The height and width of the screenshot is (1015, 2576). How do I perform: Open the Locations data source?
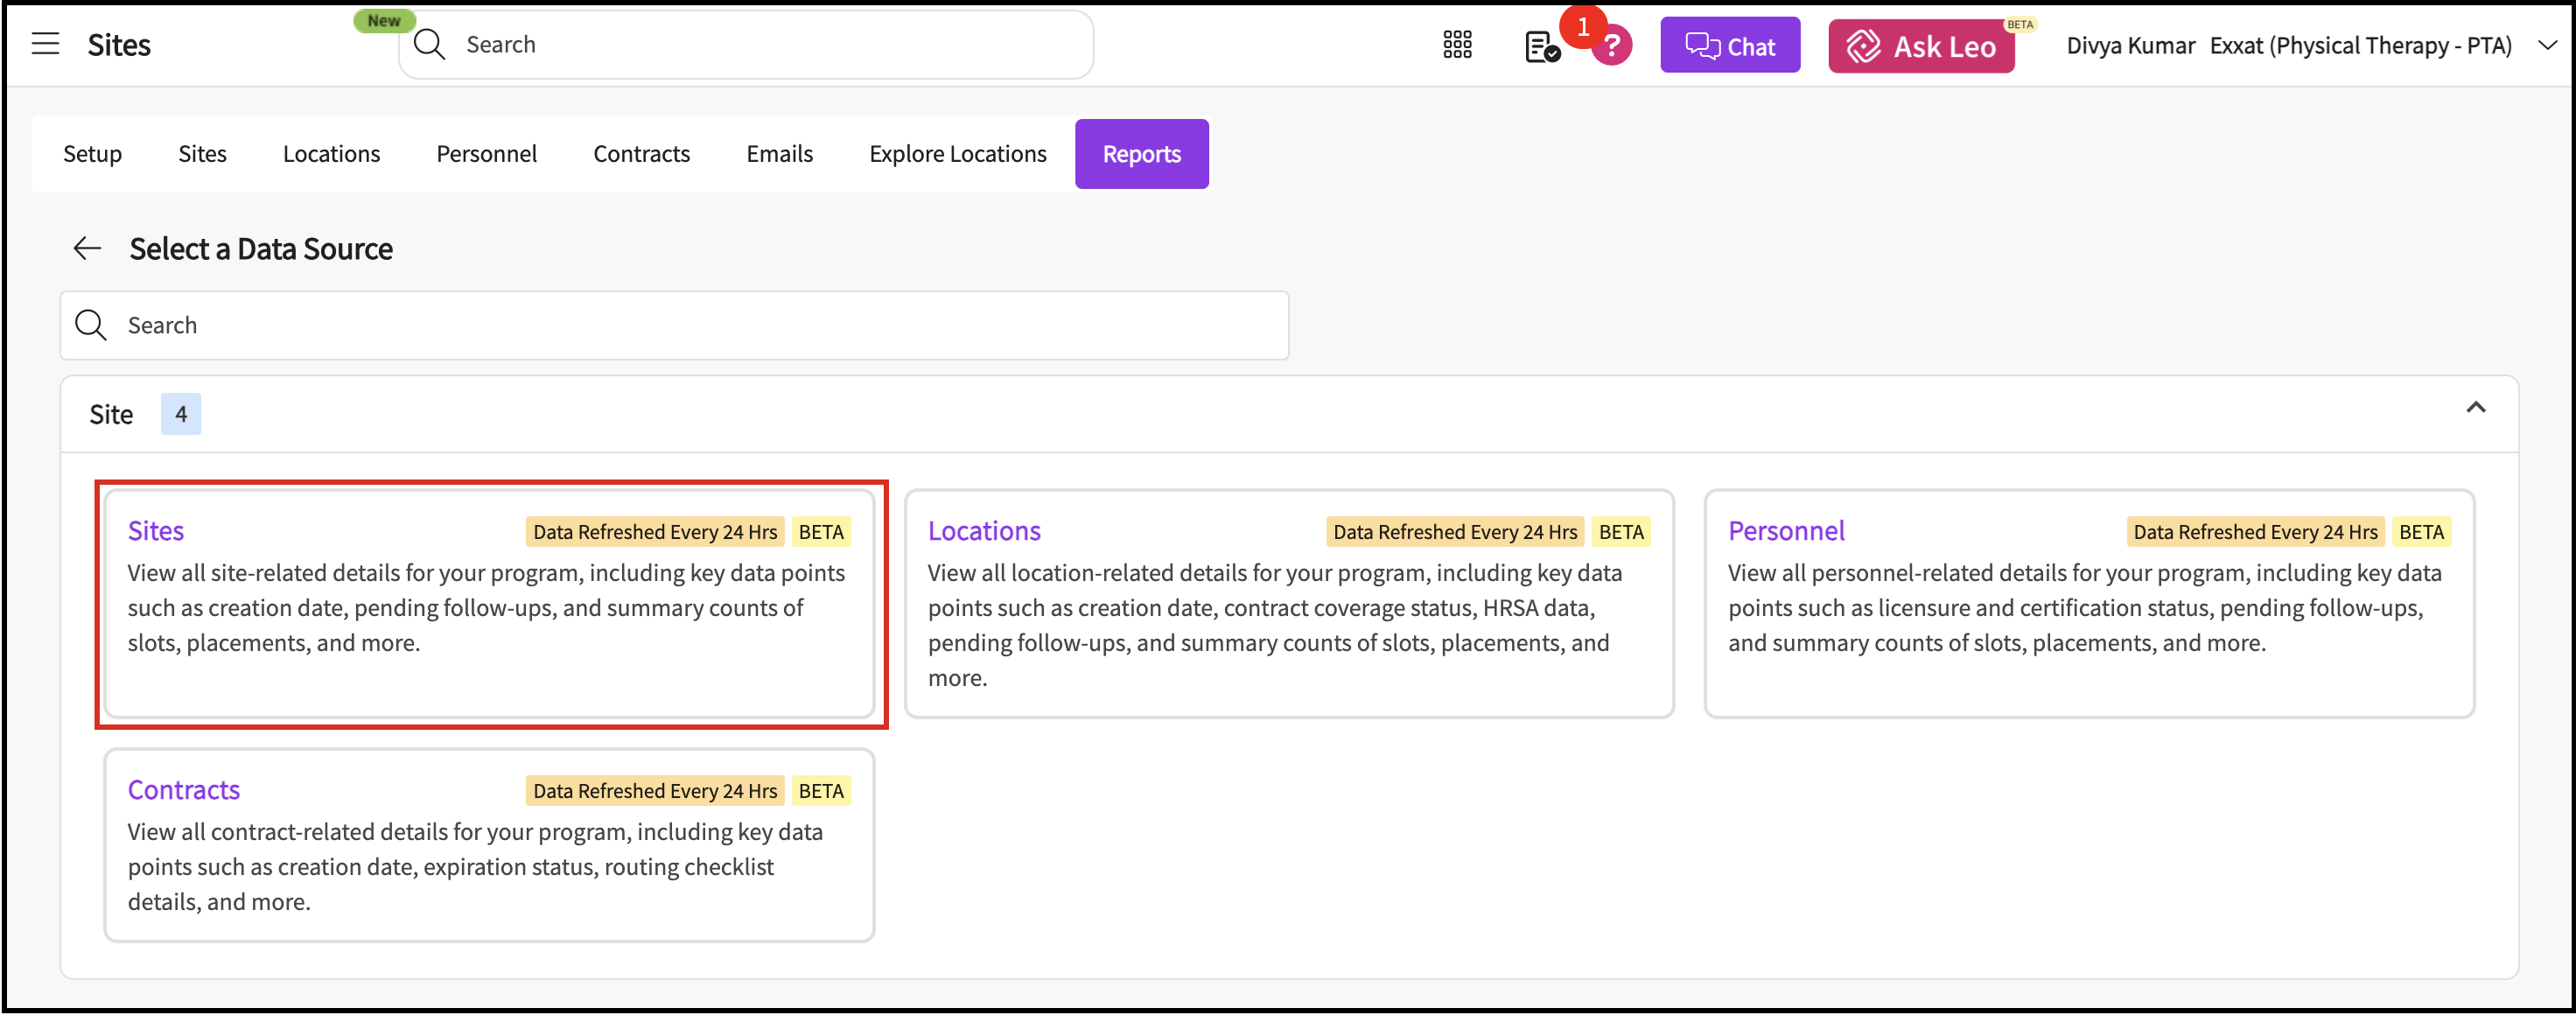pos(1288,604)
